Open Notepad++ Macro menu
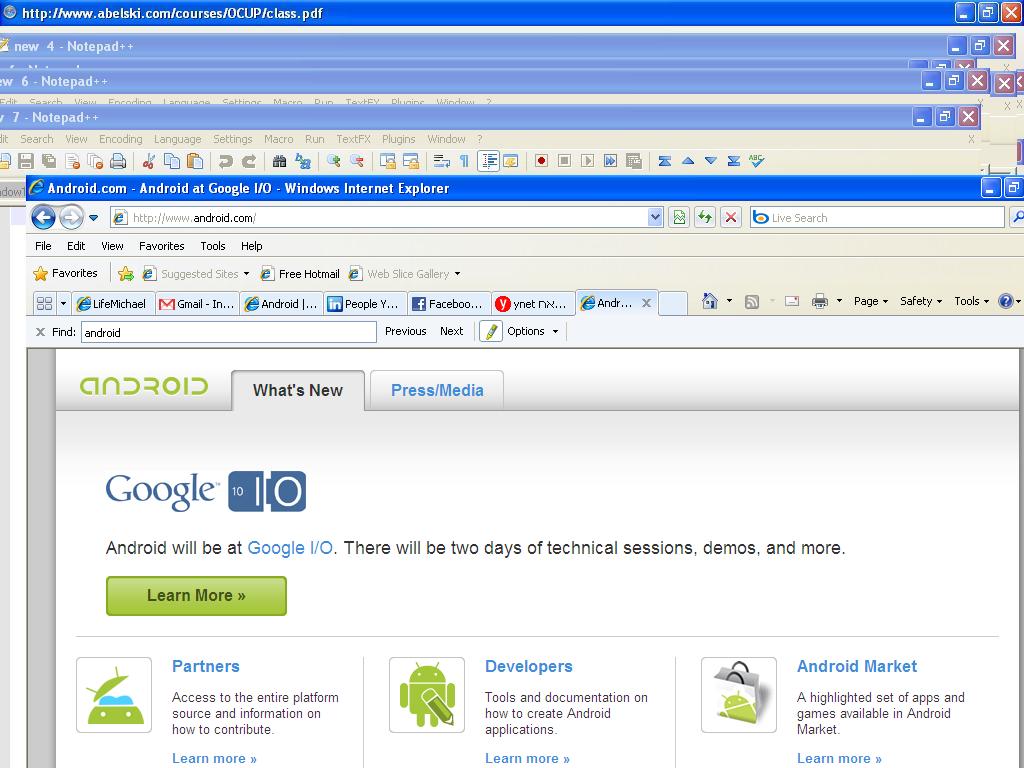Image resolution: width=1024 pixels, height=768 pixels. coord(278,139)
